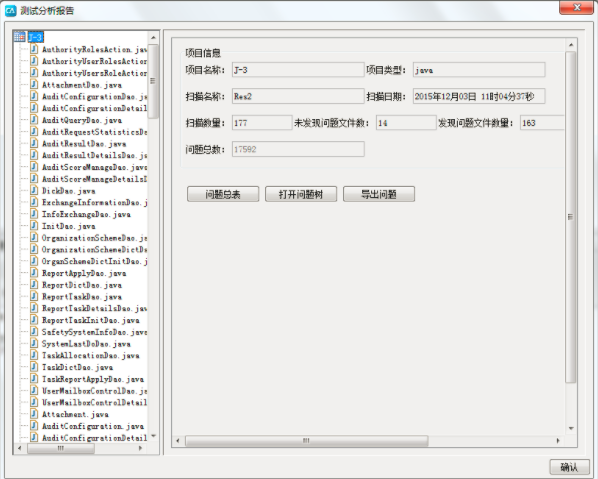Click the 发现问题文件数量 field showing 163

tap(542, 123)
